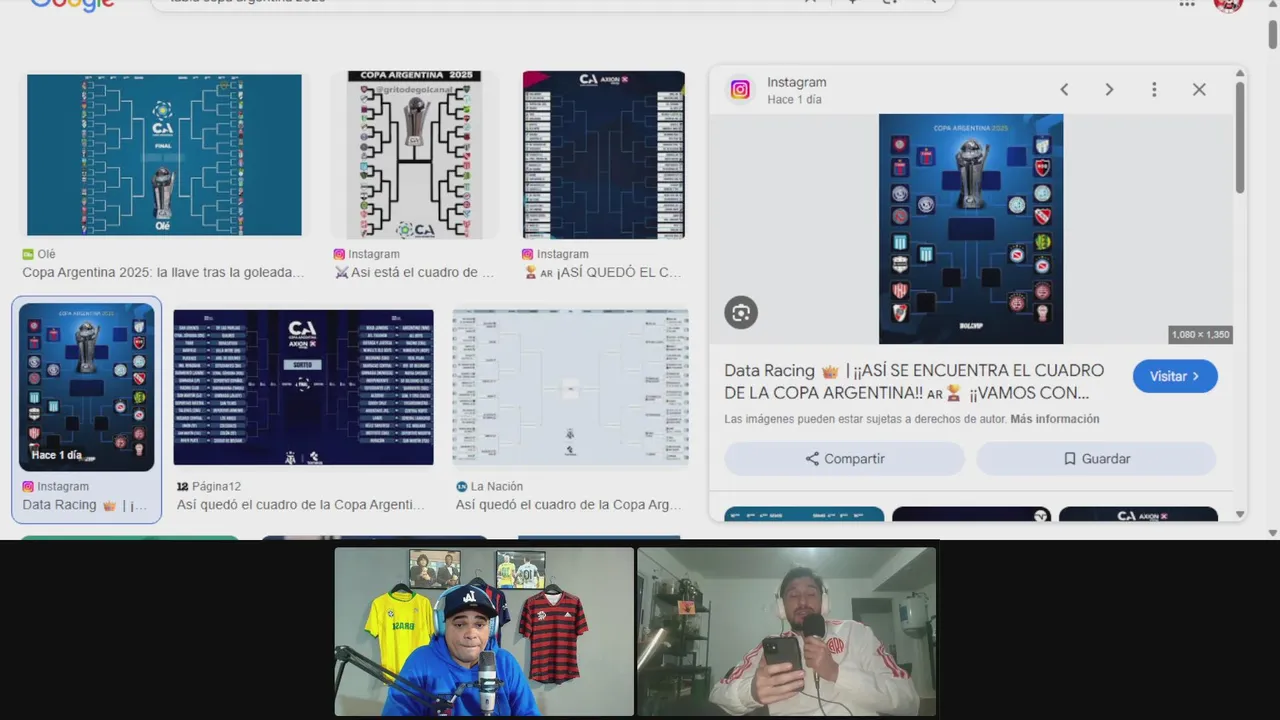
Task: Open the 'Data Racing' result title in the grid
Action: [85, 505]
